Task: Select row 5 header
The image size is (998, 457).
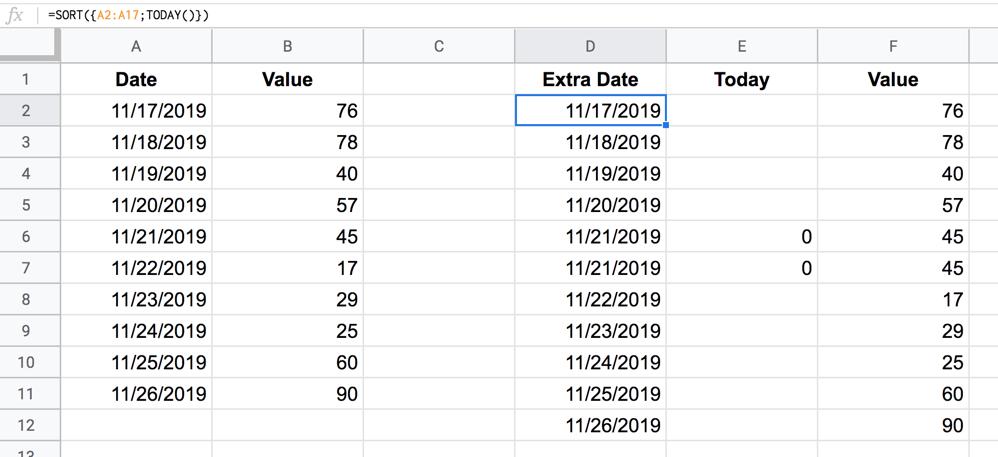Action: (30, 205)
